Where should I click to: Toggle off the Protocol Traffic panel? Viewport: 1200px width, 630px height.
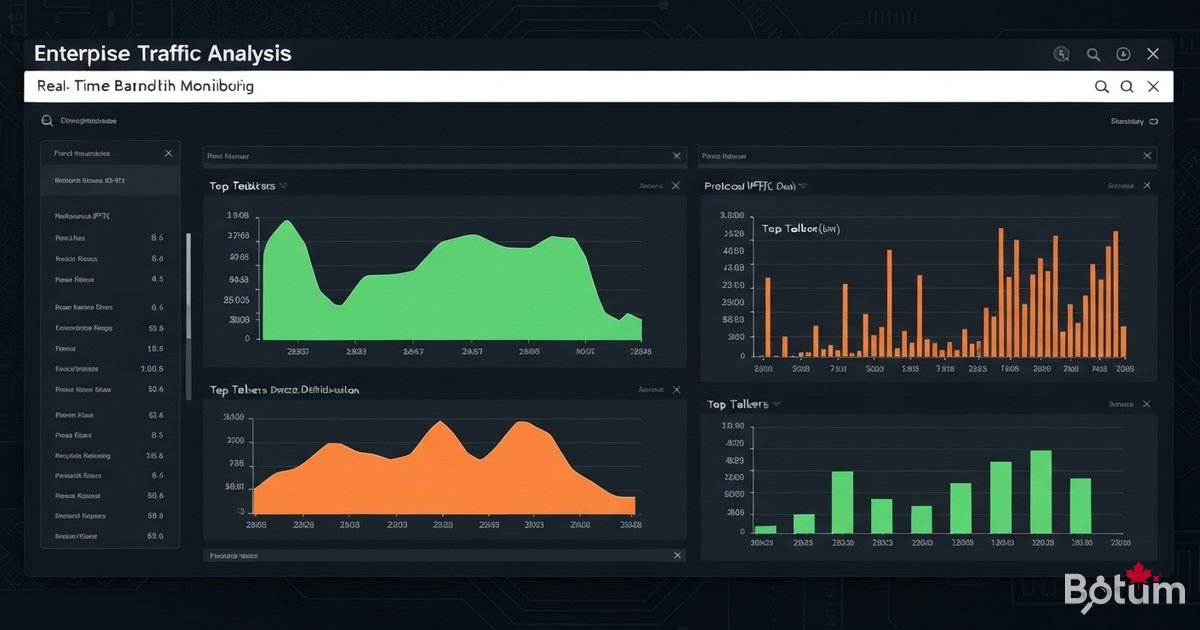(x=1148, y=185)
